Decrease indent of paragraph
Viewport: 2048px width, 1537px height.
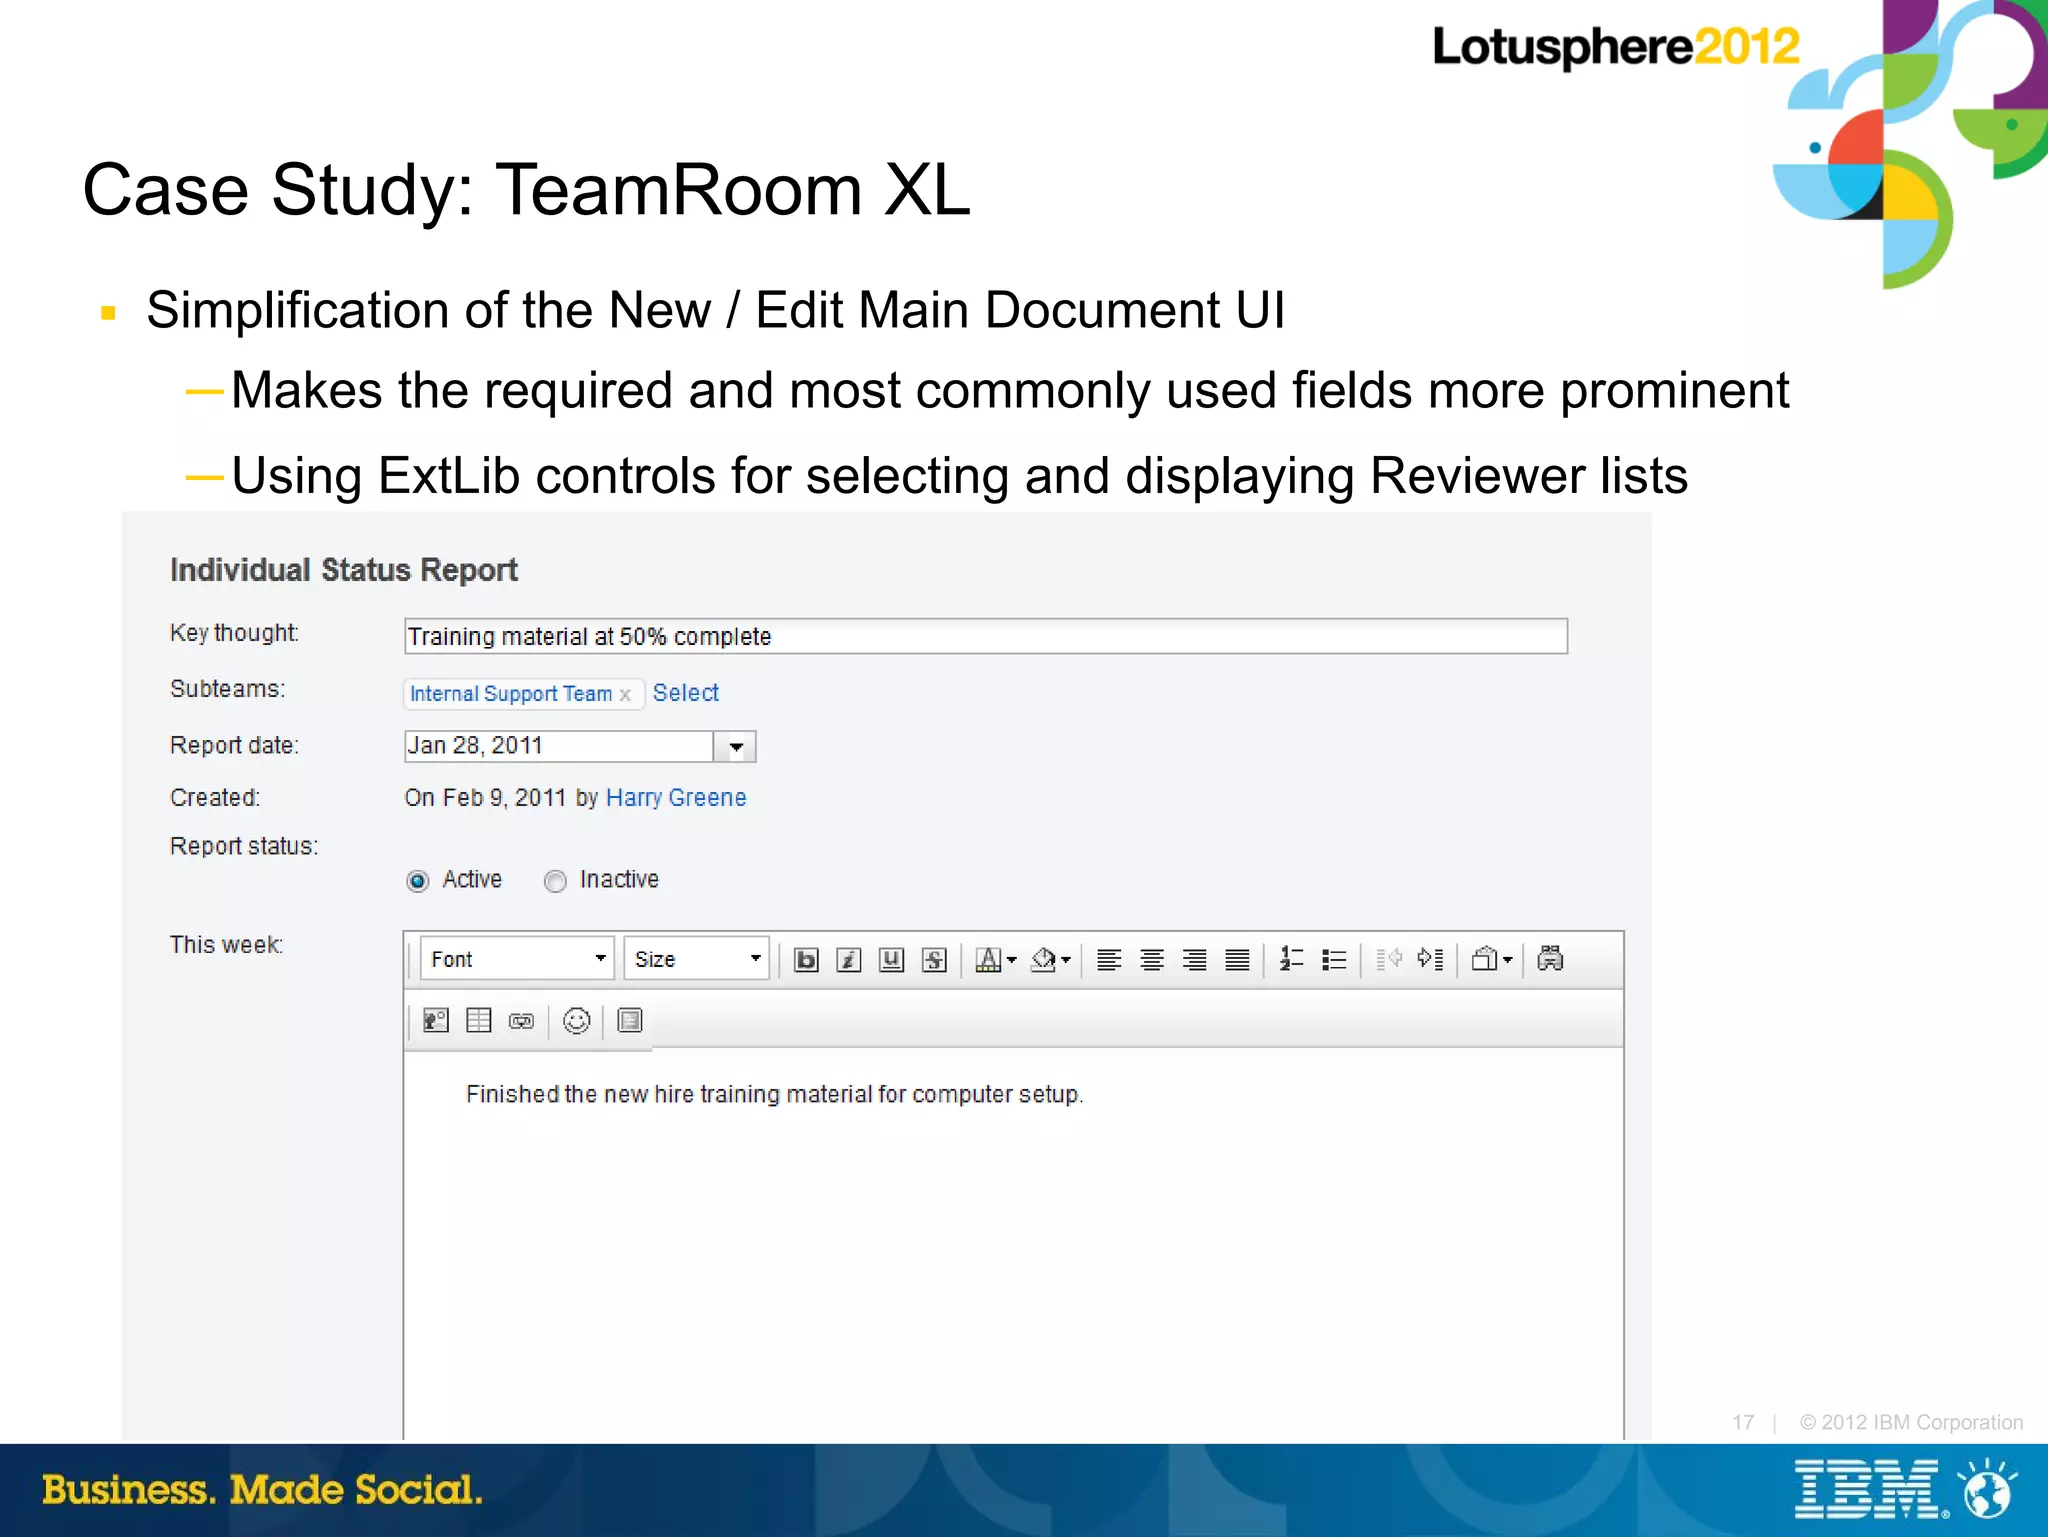point(1389,960)
